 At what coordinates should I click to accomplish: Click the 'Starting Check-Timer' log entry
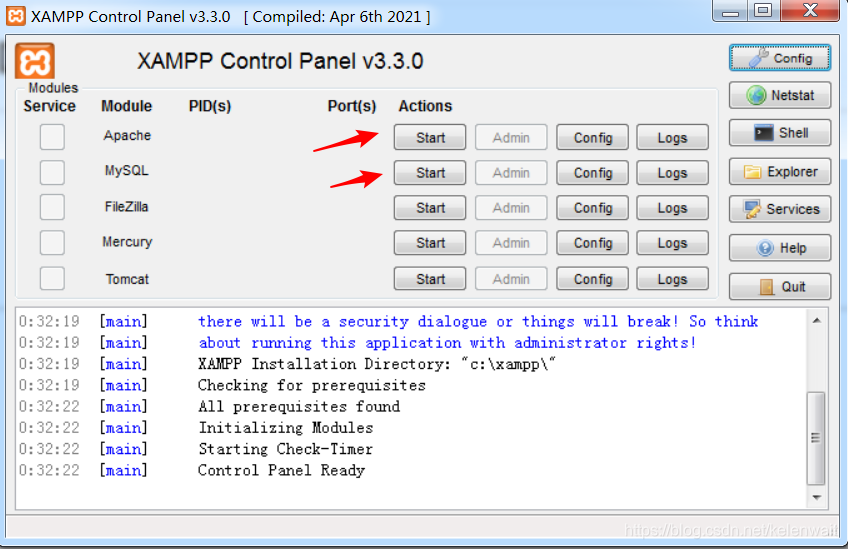[286, 449]
